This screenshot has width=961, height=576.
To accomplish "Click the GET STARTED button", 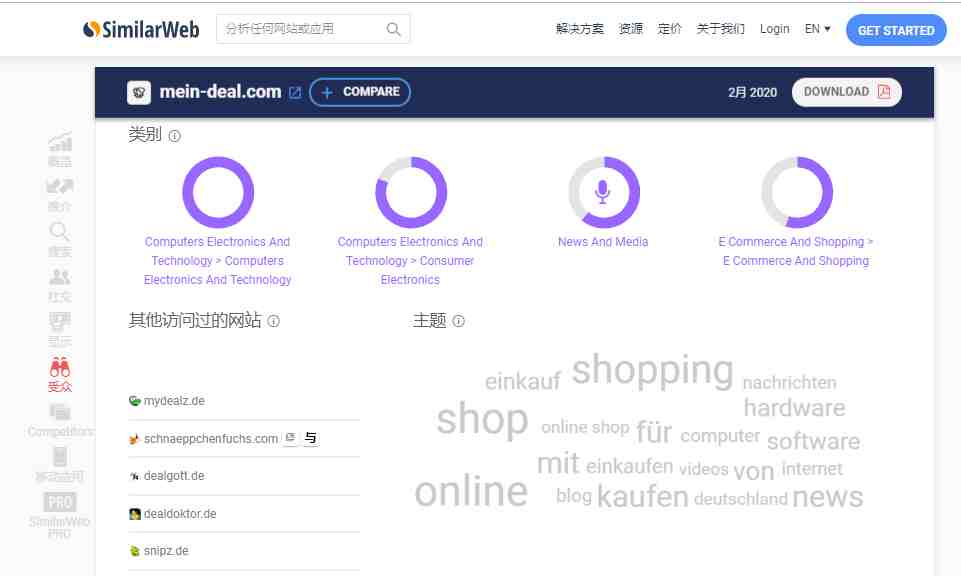I will tap(896, 30).
